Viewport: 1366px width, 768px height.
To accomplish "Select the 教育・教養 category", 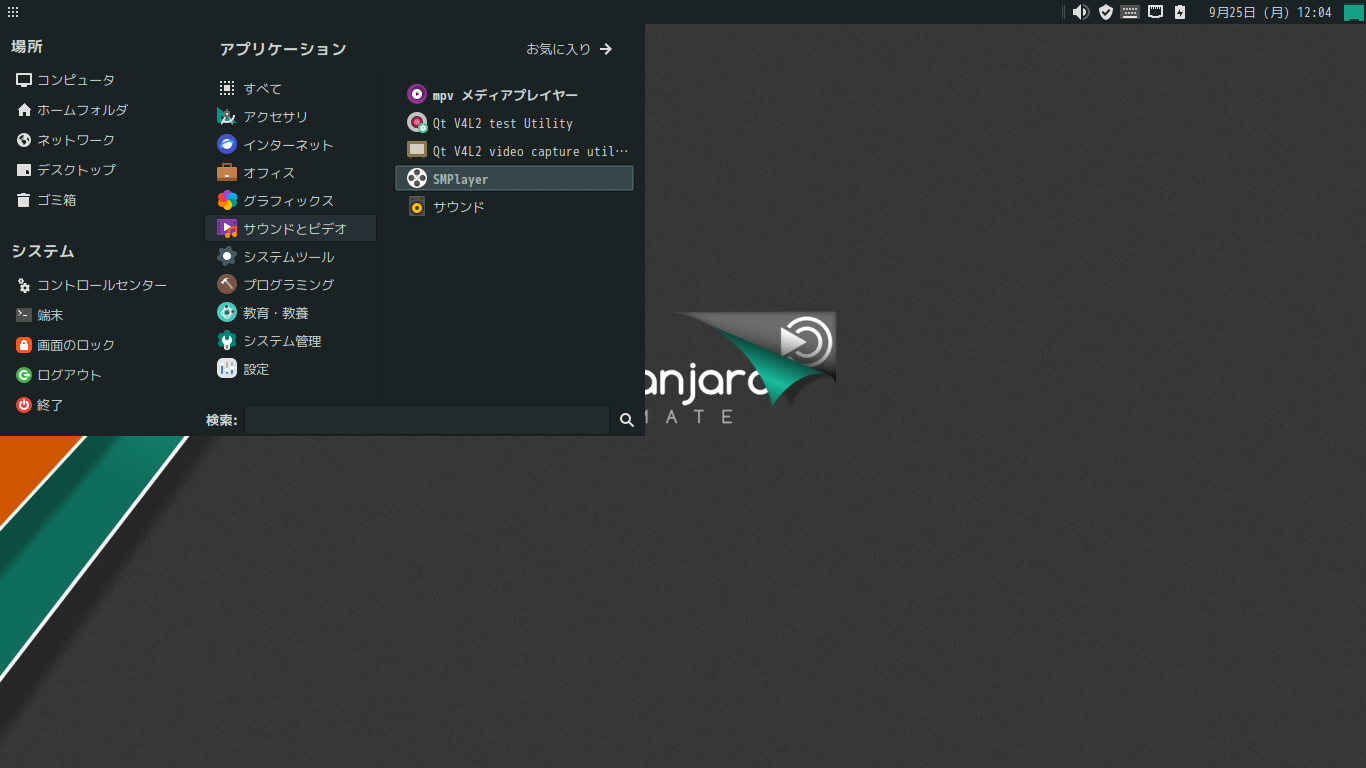I will tap(290, 312).
